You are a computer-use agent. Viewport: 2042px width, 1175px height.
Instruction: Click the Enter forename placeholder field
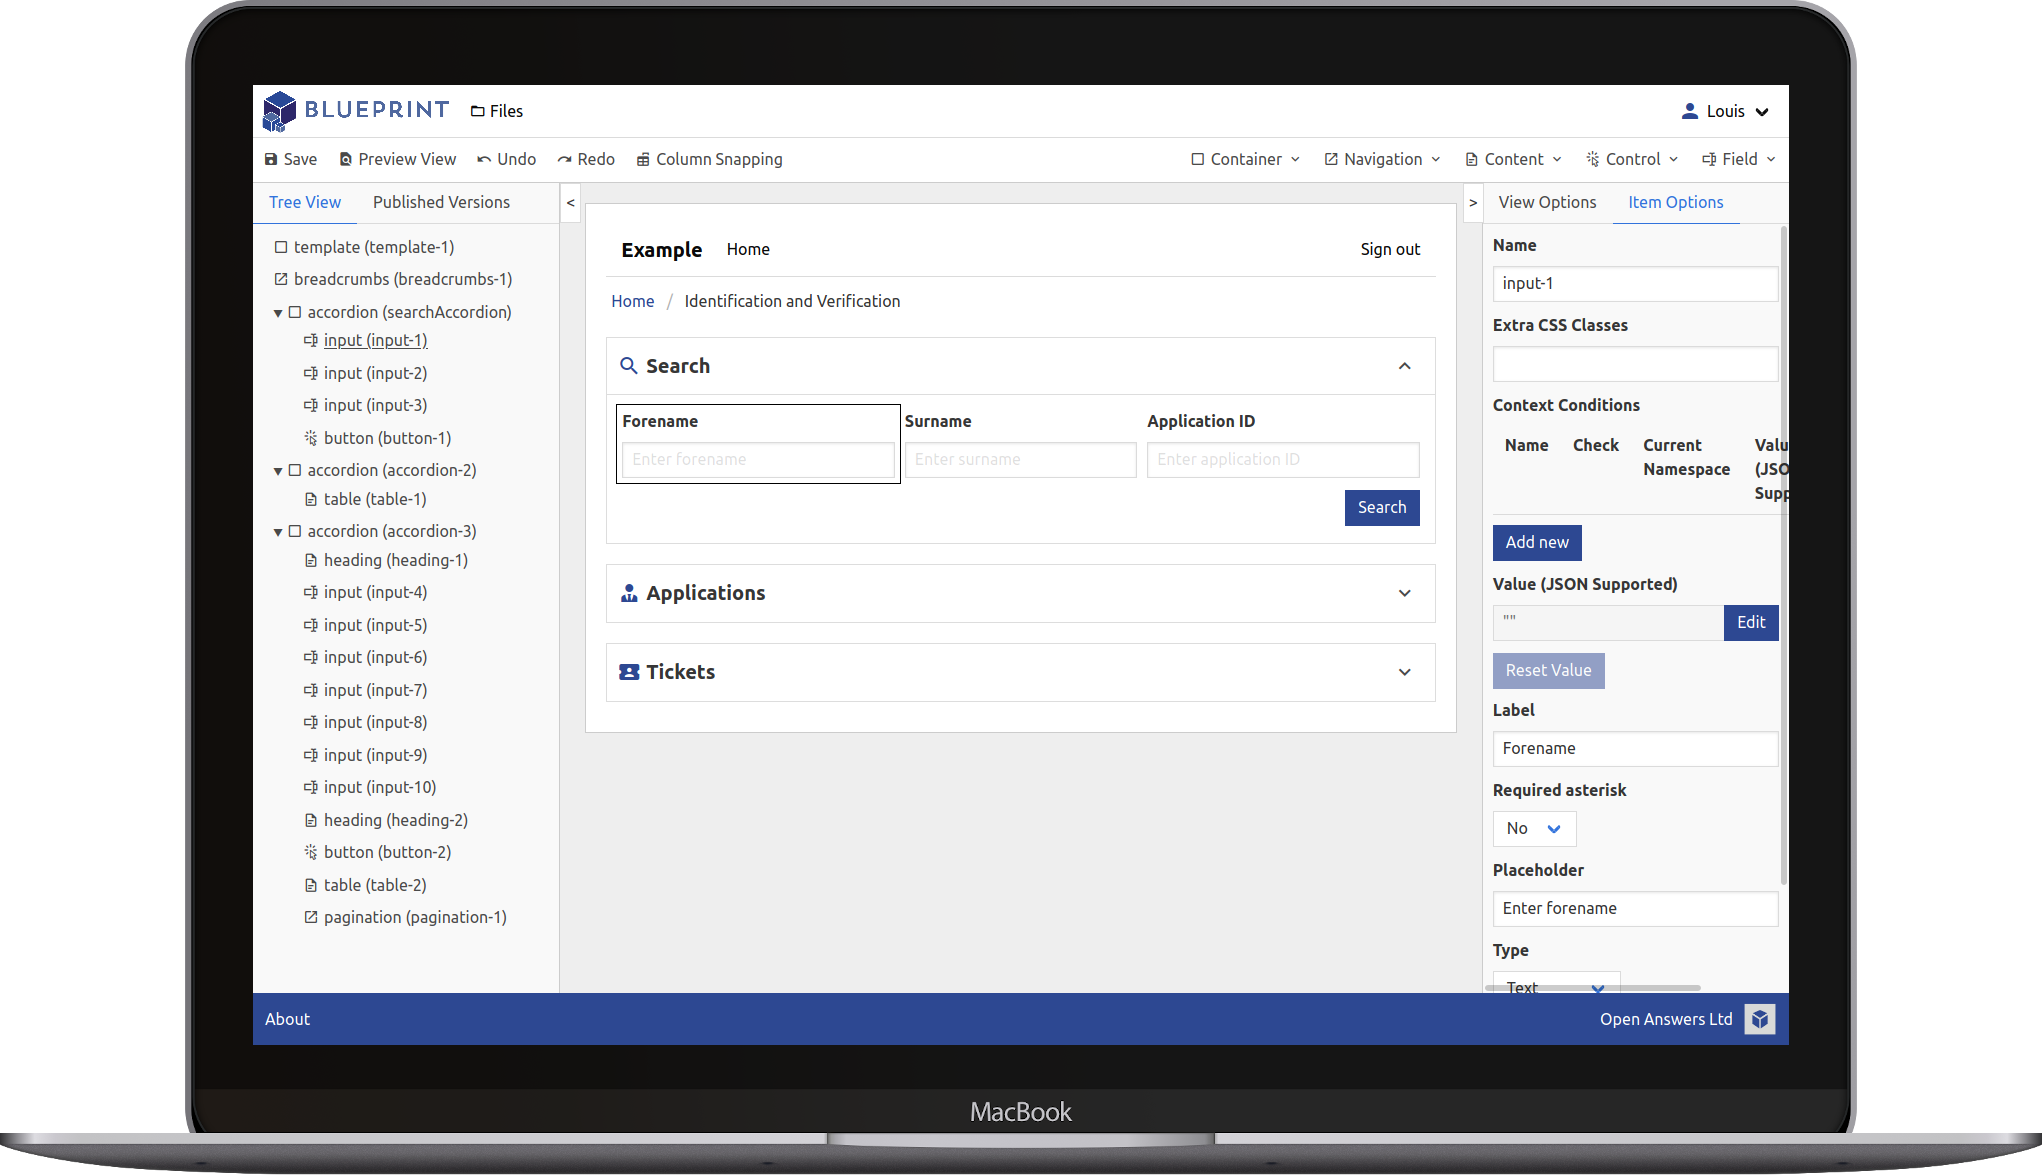[x=757, y=459]
